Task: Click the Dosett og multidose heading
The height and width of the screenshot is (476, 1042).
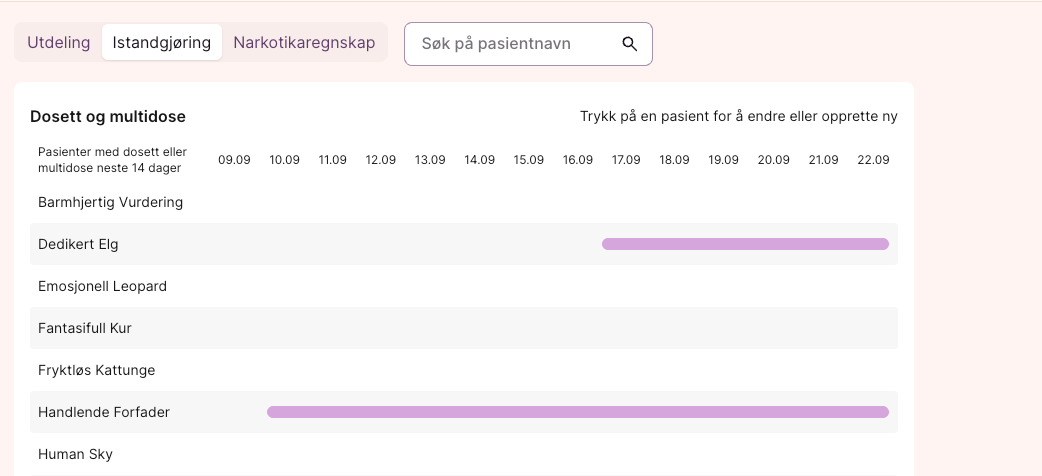Action: [108, 117]
